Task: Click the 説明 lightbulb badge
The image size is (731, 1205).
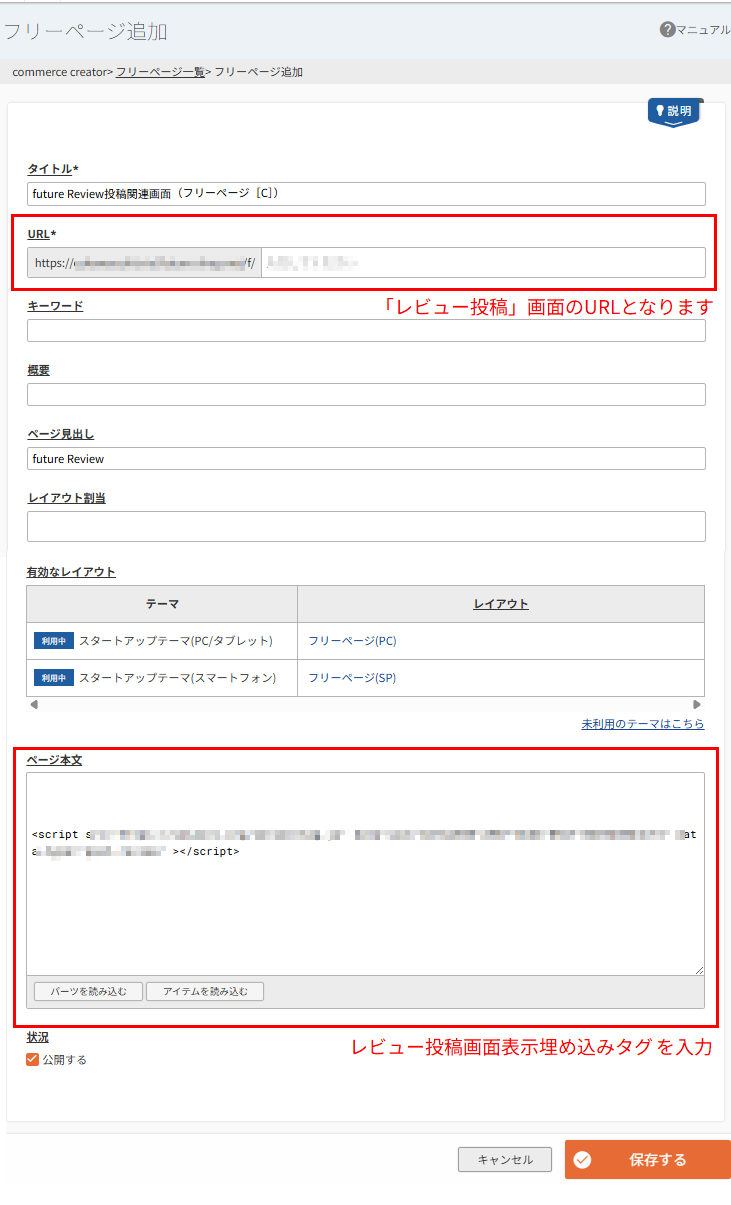Action: click(675, 112)
